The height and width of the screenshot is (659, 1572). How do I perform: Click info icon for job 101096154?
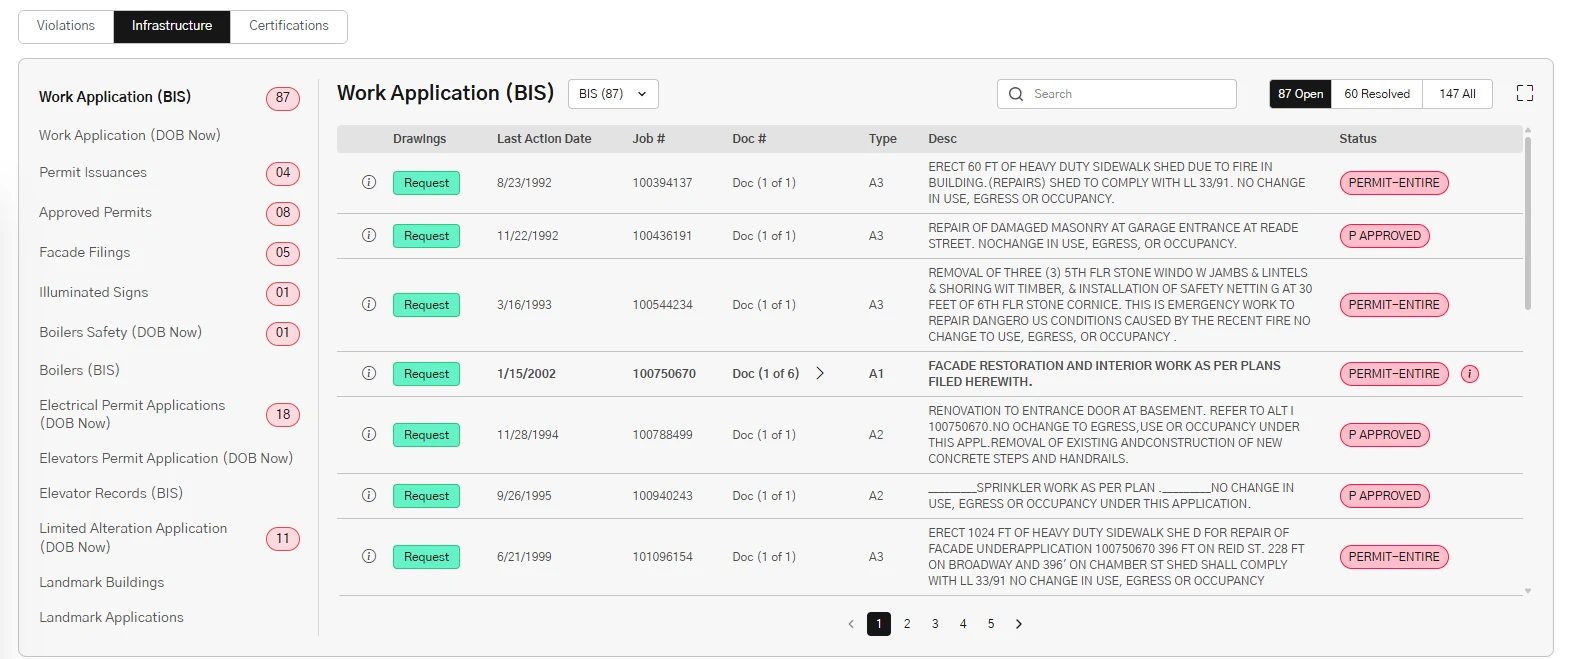[369, 557]
